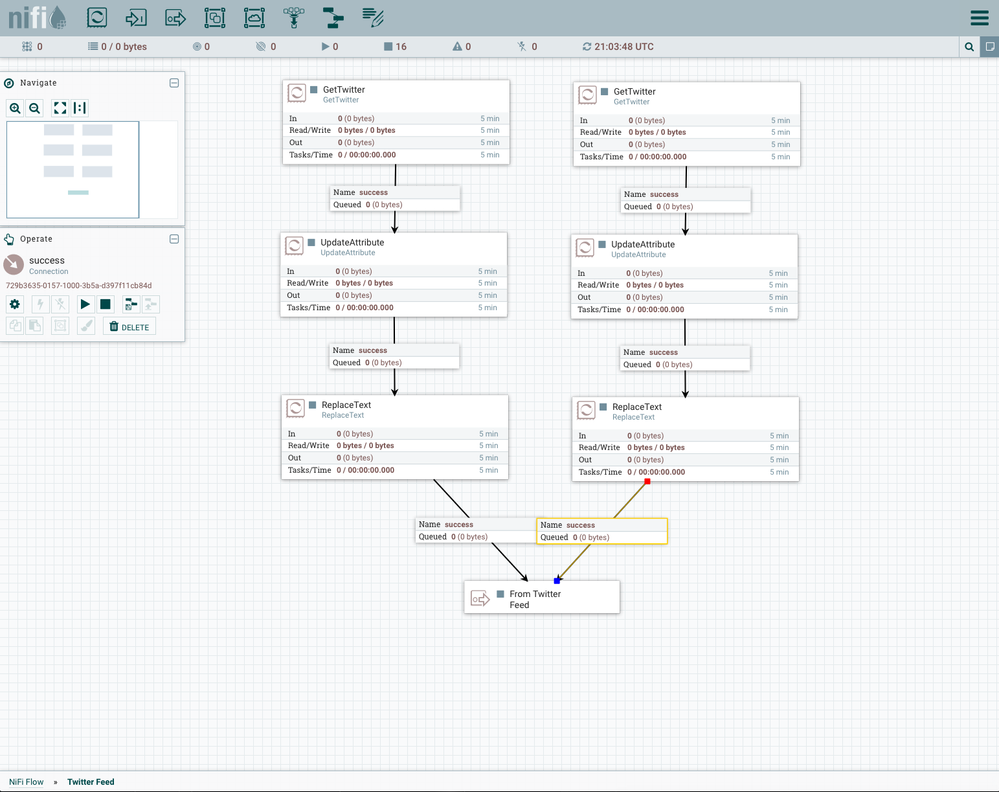The height and width of the screenshot is (792, 999).
Task: Click the birdseye minimap thumbnail
Action: tap(73, 169)
